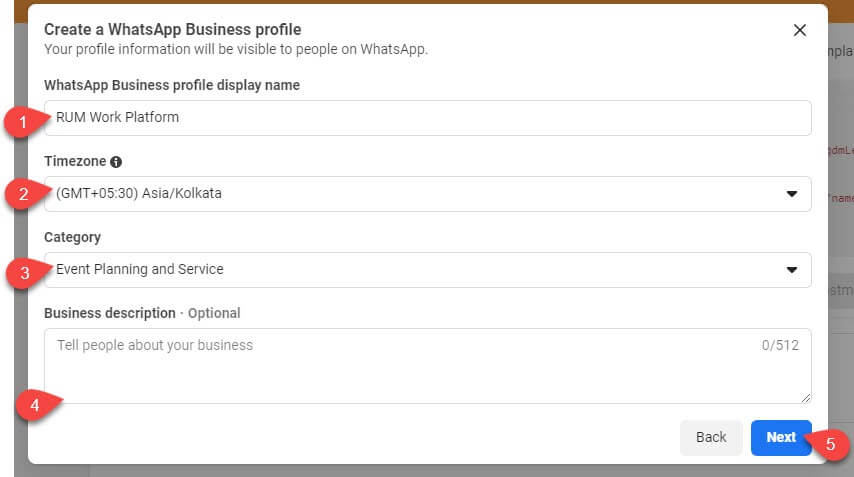Click the red marker number 3
Screen dimensions: 854x477
25,273
